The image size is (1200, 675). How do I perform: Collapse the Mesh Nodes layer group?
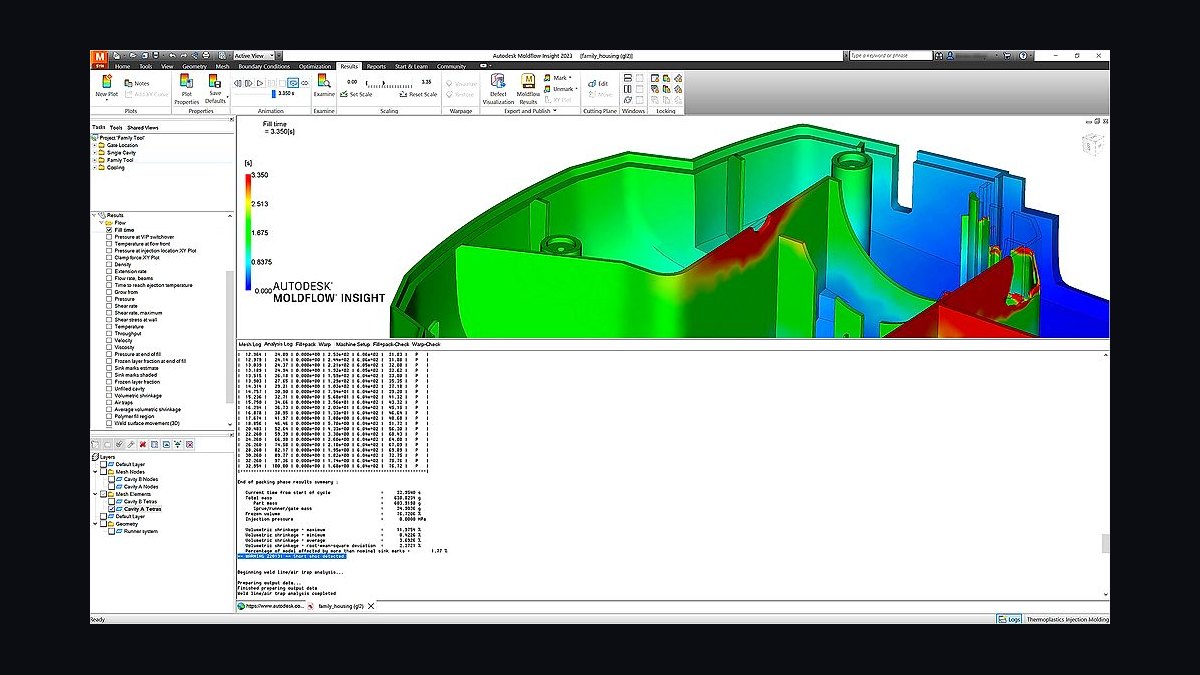tap(95, 472)
